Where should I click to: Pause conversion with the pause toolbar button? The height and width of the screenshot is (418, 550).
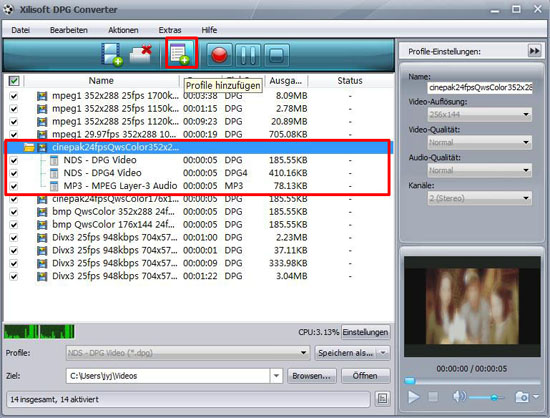point(248,55)
